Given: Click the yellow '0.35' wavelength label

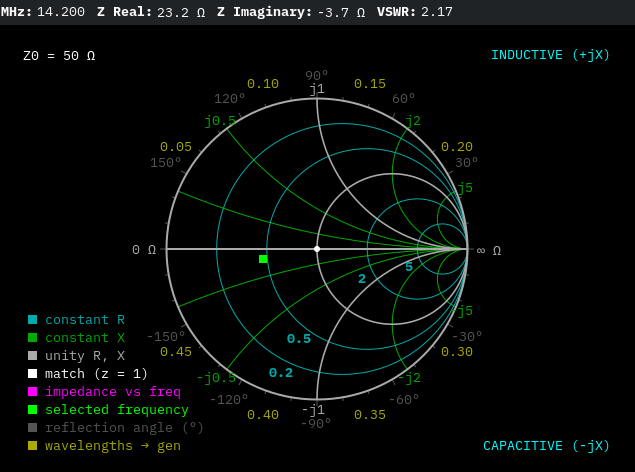Looking at the screenshot, I should [370, 415].
